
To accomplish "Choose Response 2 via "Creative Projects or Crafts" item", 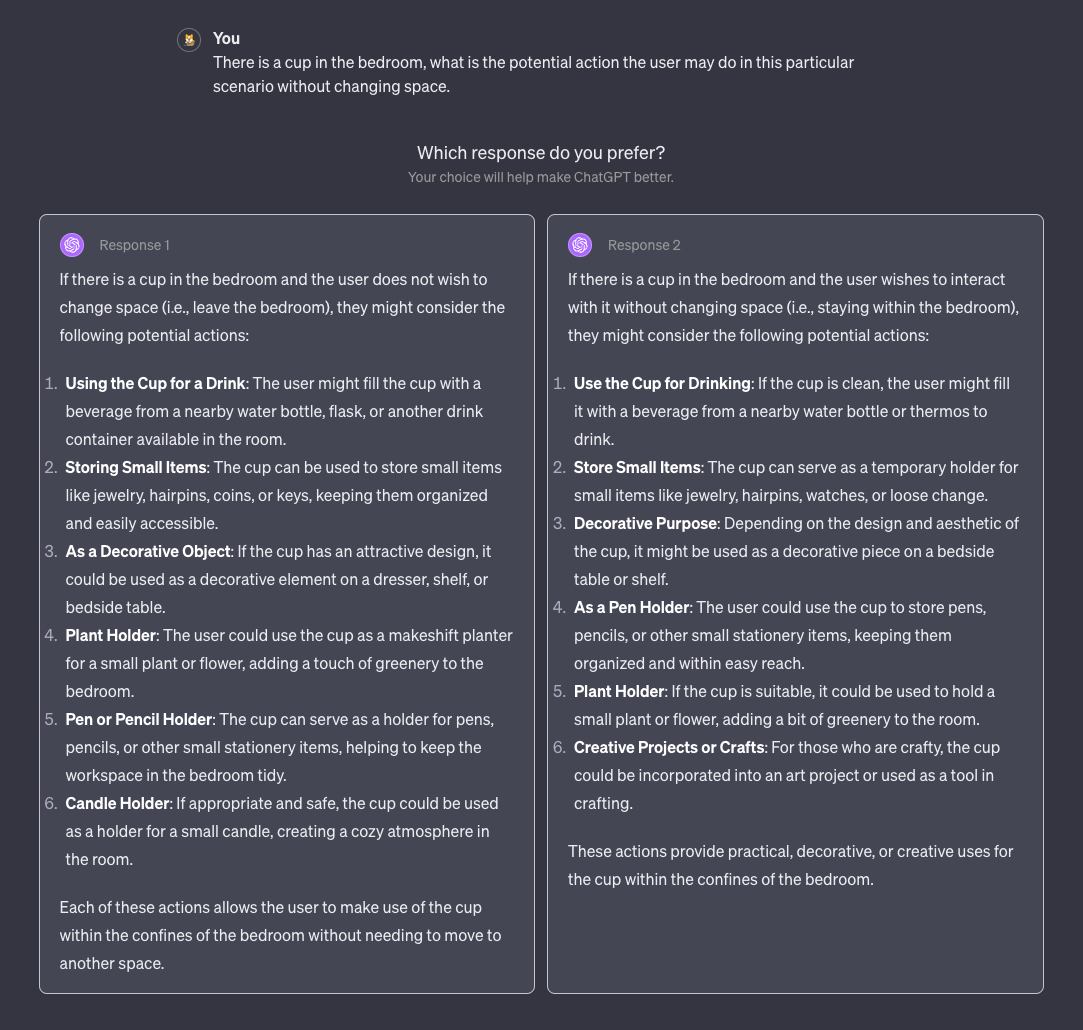I will [x=669, y=747].
